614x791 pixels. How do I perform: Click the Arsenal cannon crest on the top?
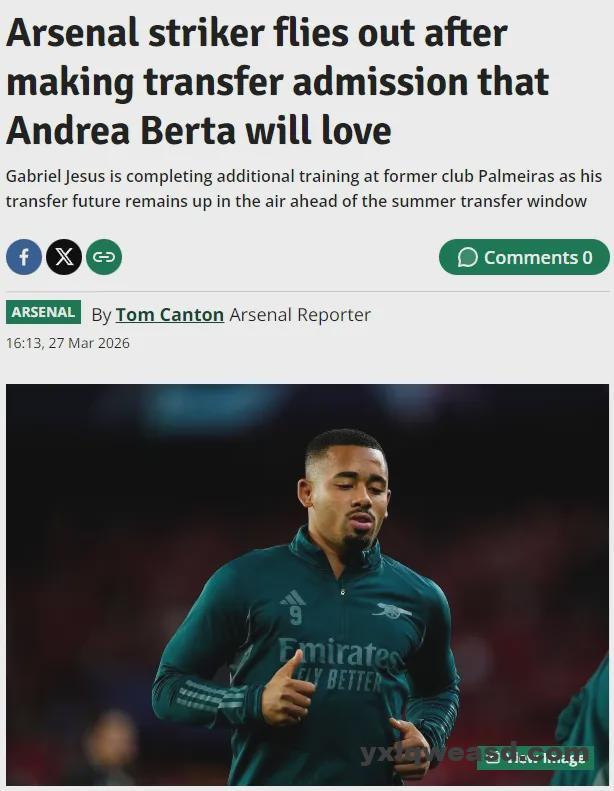coord(392,609)
